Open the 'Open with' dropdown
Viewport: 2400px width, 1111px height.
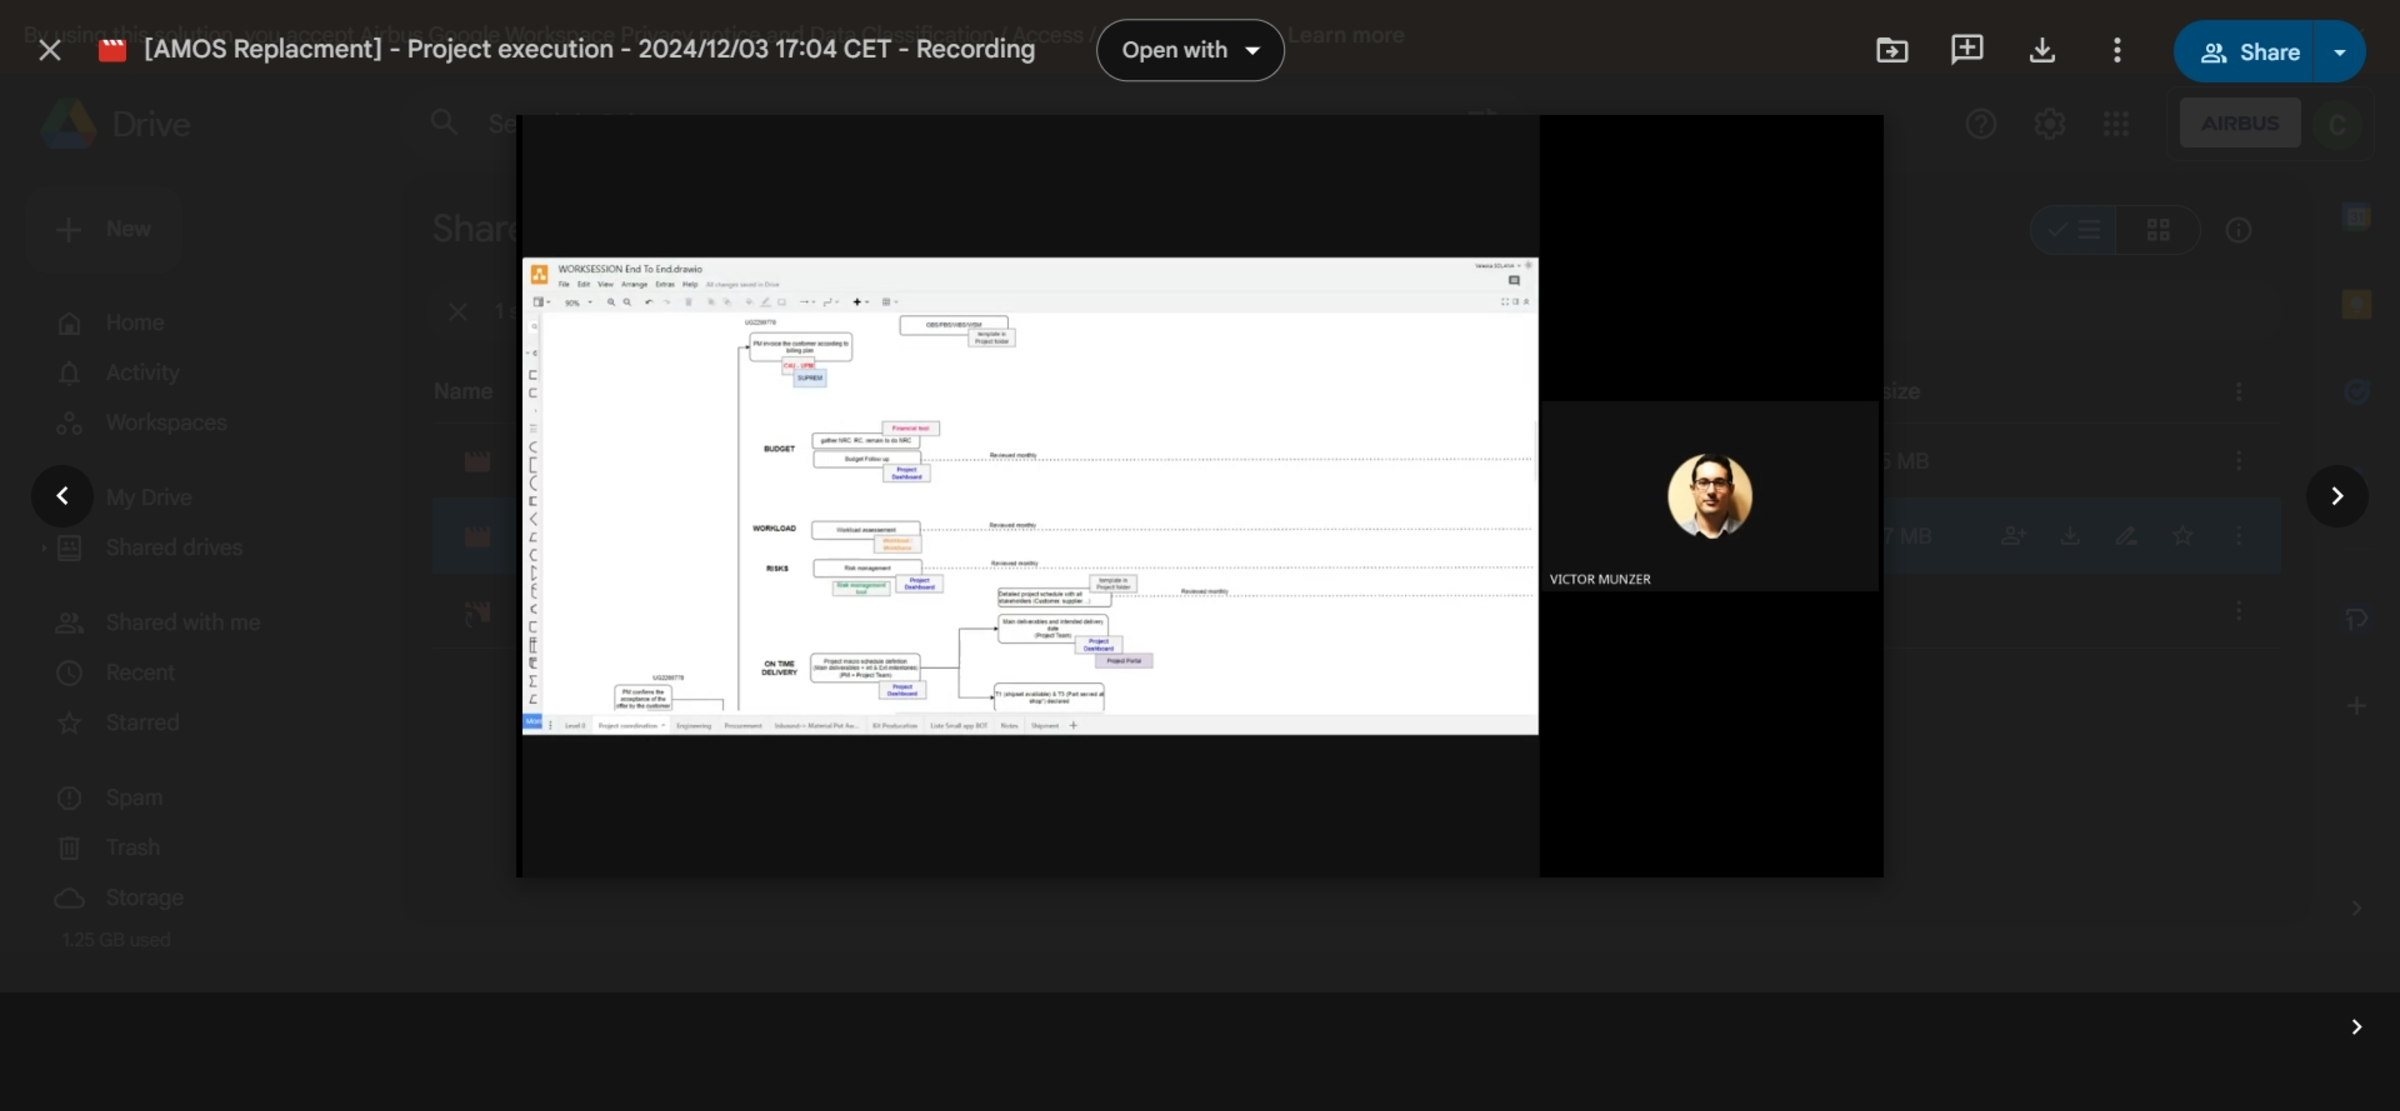(x=1190, y=50)
